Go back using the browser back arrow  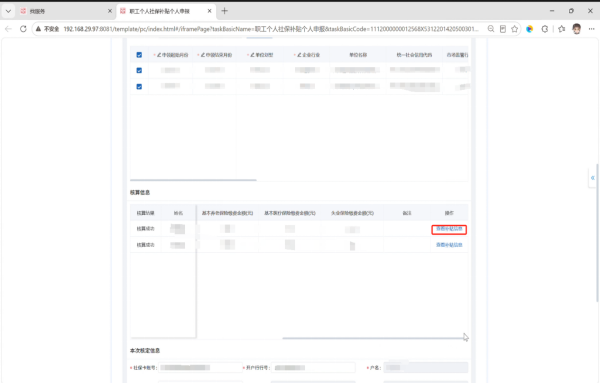(8, 29)
